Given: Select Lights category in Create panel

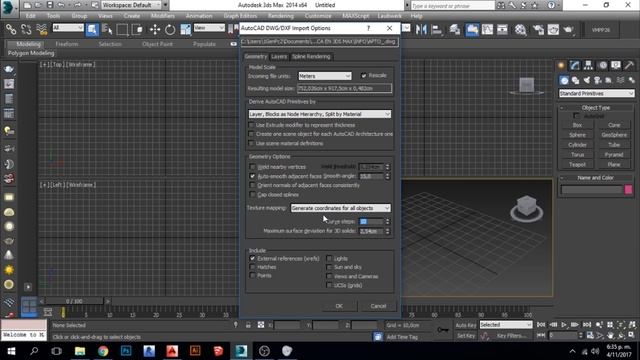Looking at the screenshot, I should [x=587, y=80].
